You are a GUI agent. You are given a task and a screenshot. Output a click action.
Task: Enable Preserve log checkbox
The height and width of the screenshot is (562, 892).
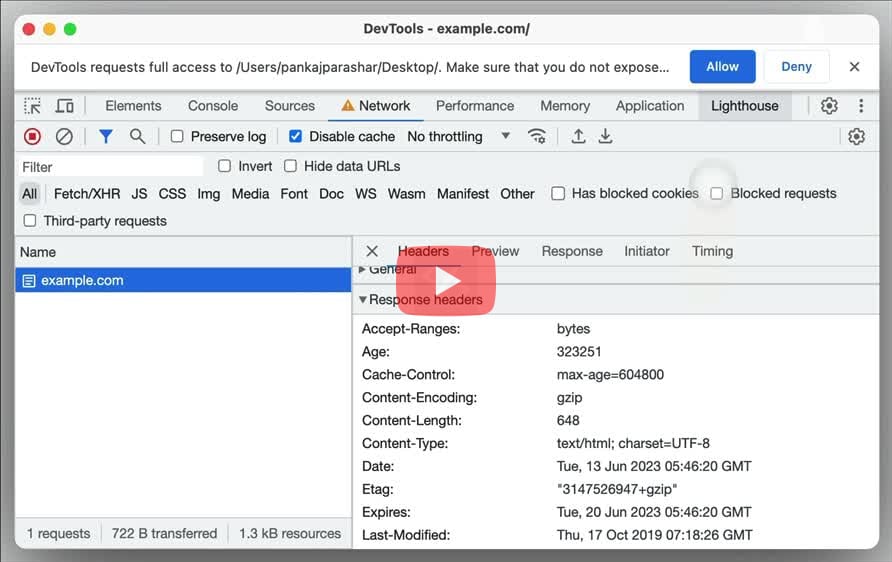(x=177, y=137)
